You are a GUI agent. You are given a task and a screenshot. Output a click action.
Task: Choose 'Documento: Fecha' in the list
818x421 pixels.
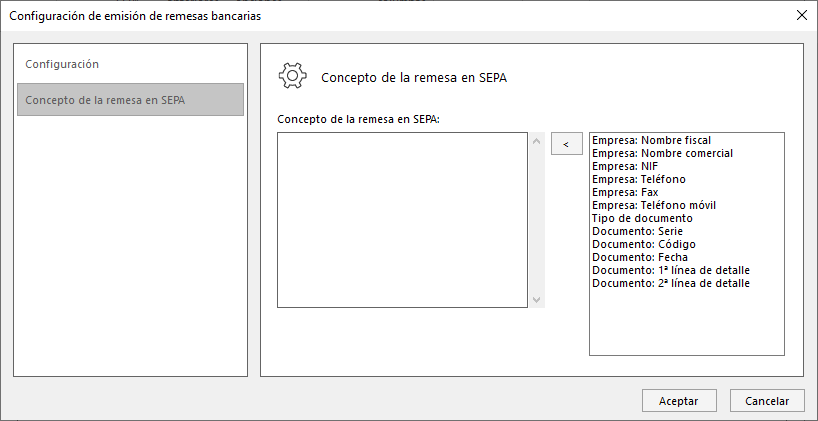(x=640, y=257)
